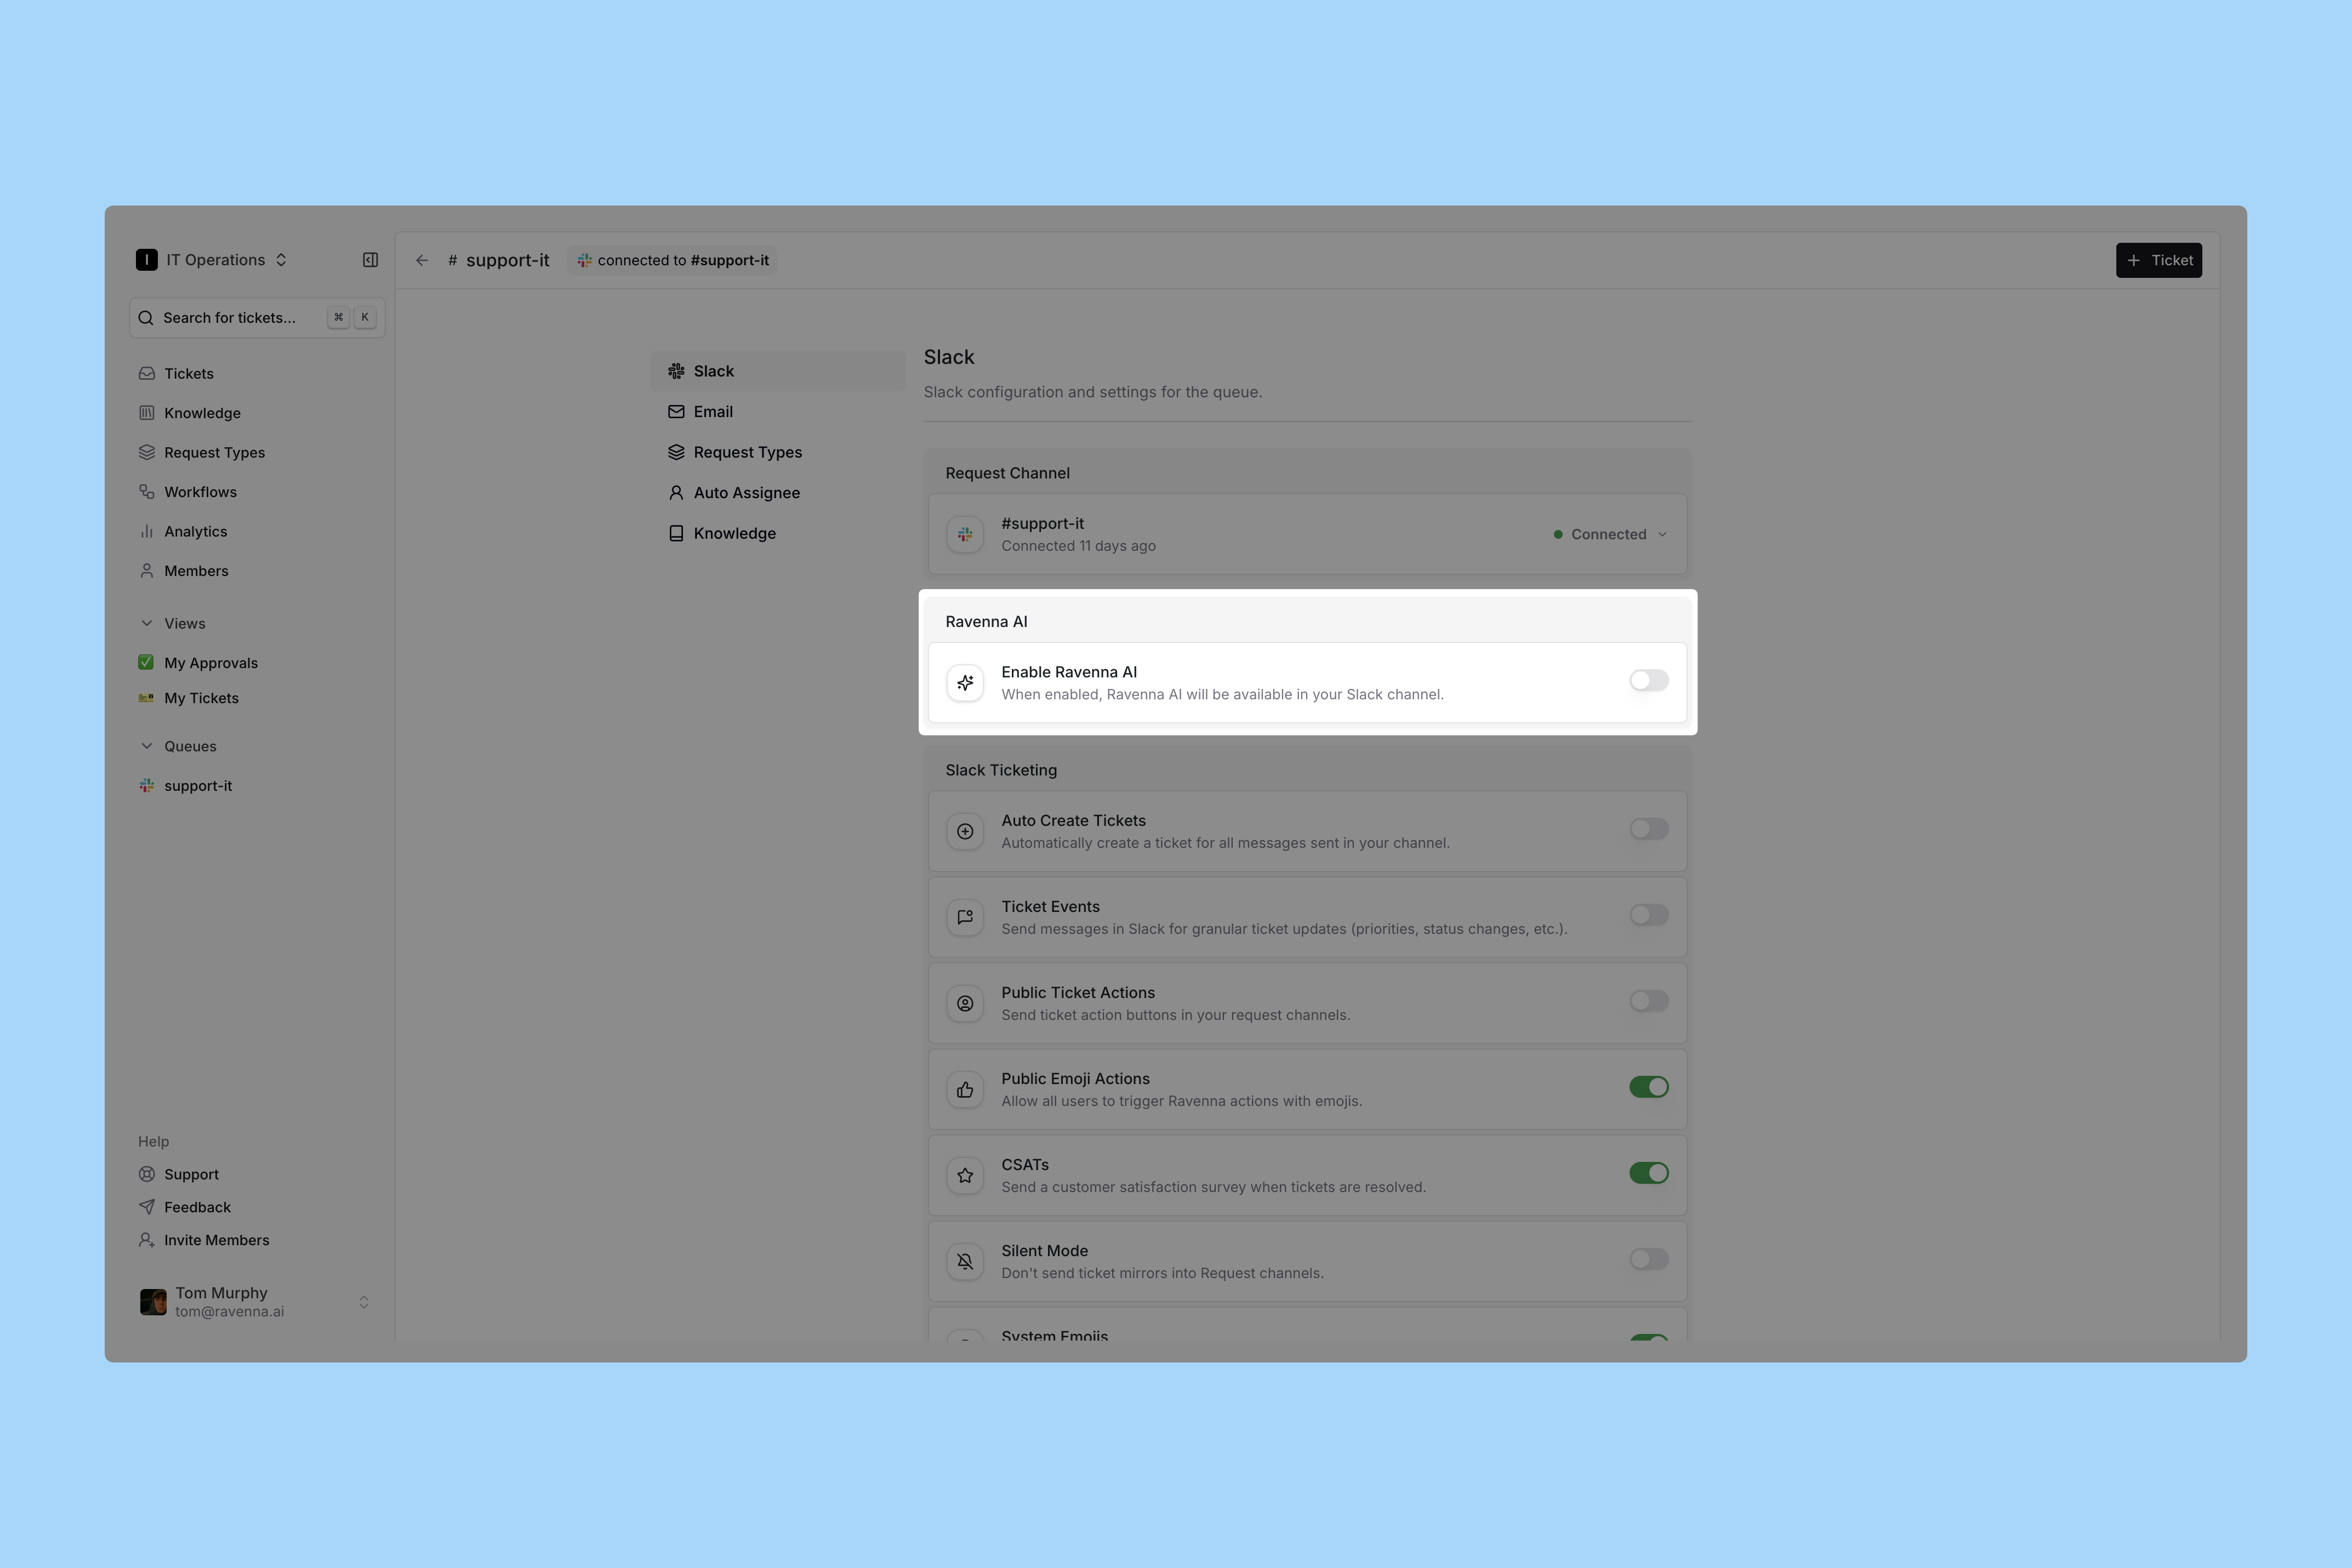This screenshot has height=1568, width=2352.
Task: Toggle Ticket Events on
Action: point(1648,915)
